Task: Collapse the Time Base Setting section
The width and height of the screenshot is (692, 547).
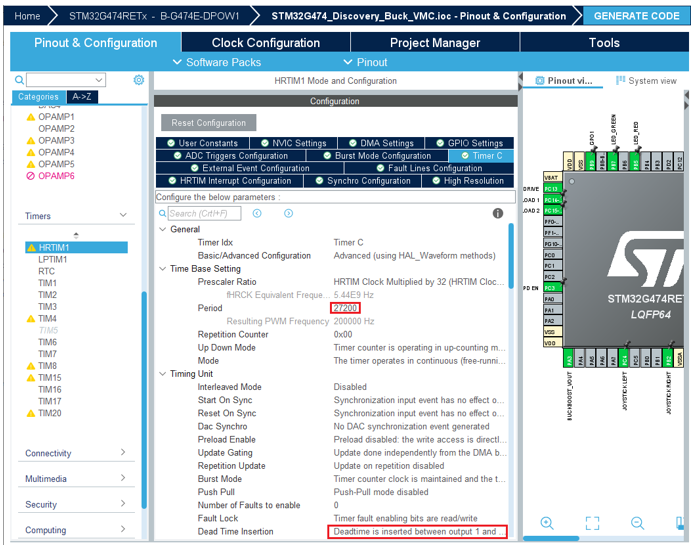Action: (162, 269)
